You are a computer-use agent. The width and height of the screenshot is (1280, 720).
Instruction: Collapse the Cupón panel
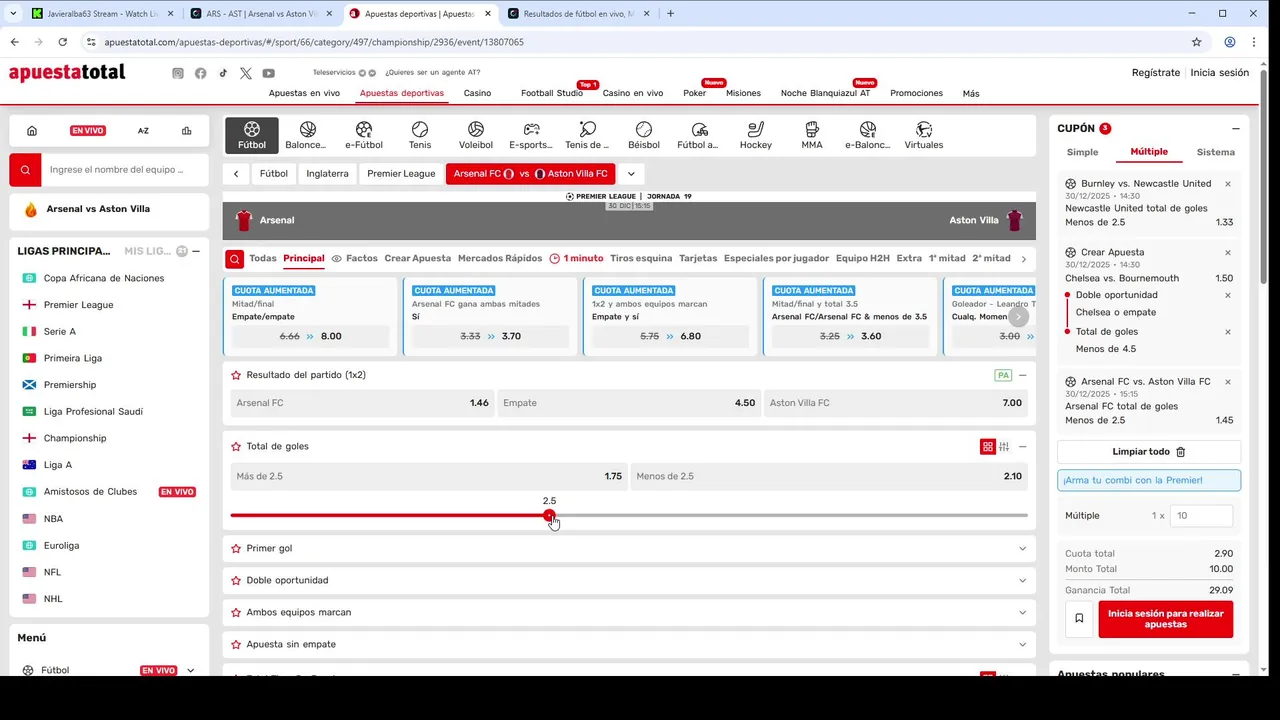[1236, 129]
